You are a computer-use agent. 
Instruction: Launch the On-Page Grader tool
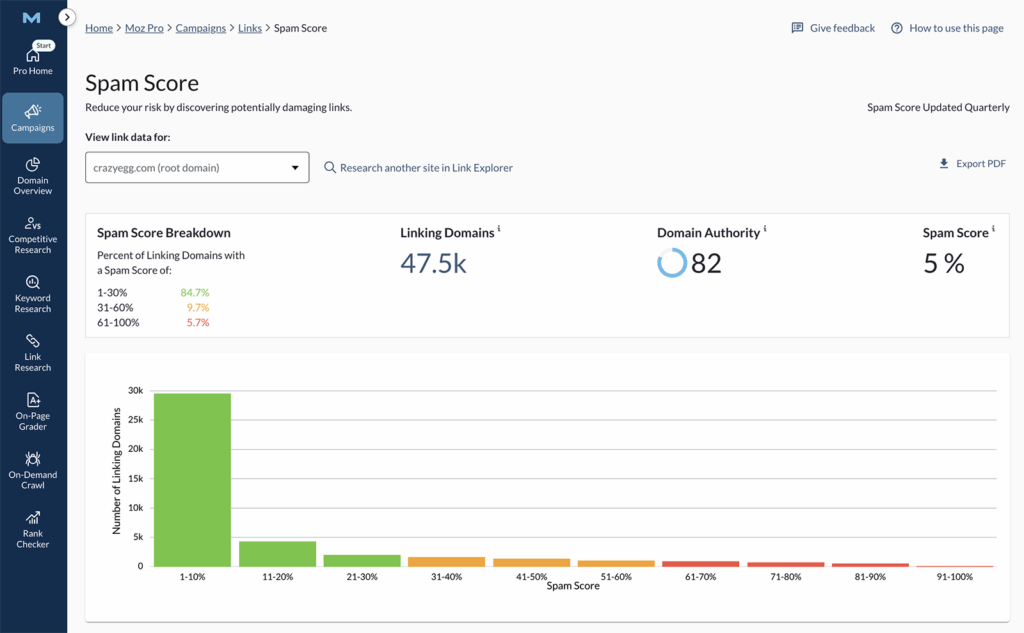(x=33, y=411)
